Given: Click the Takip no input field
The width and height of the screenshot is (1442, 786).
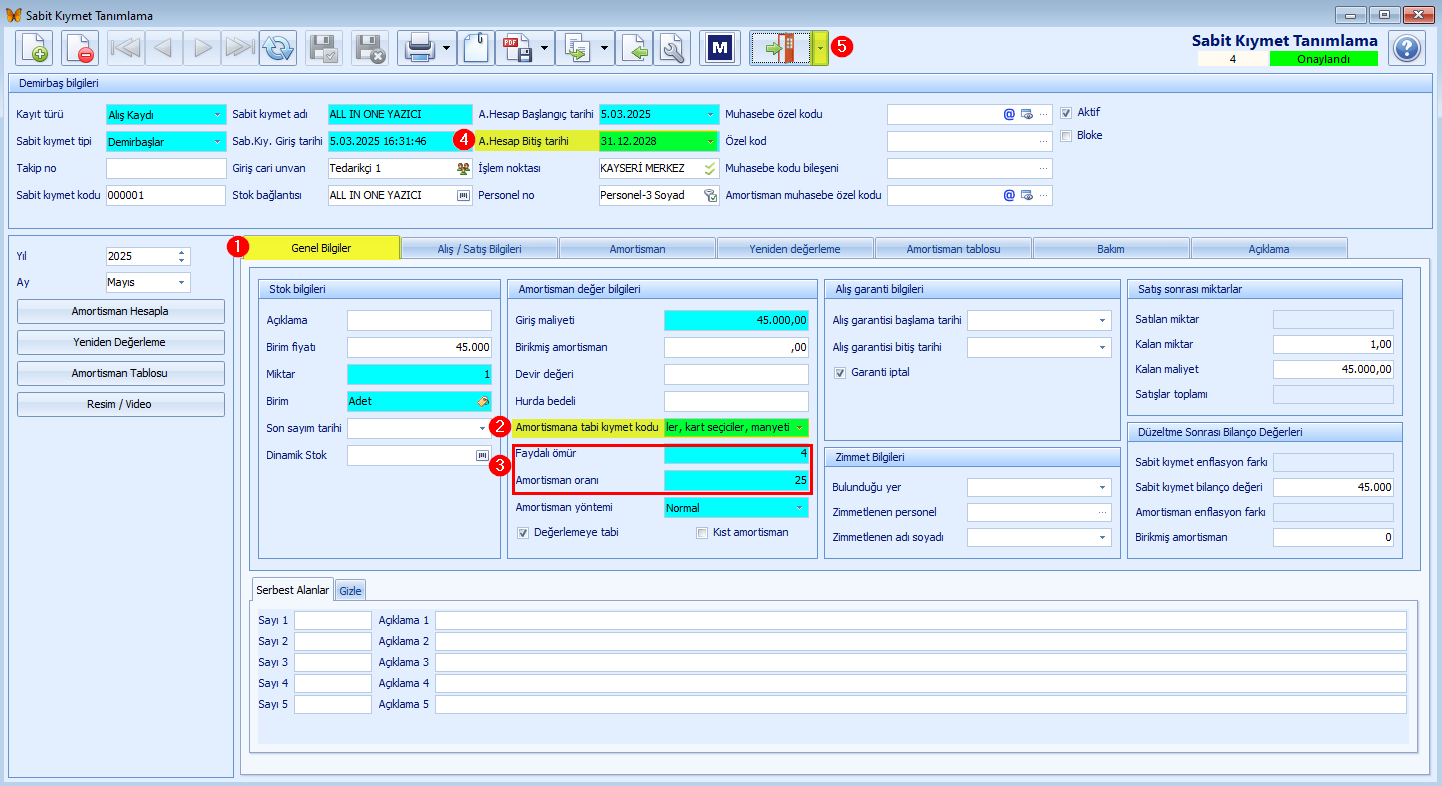Looking at the screenshot, I should [x=166, y=168].
